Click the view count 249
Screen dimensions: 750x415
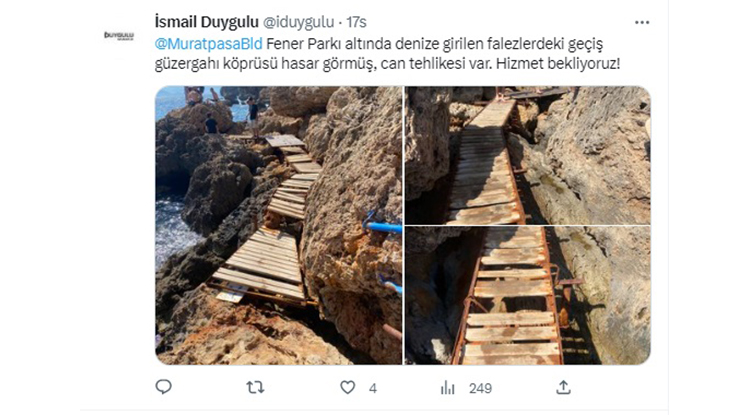(480, 388)
